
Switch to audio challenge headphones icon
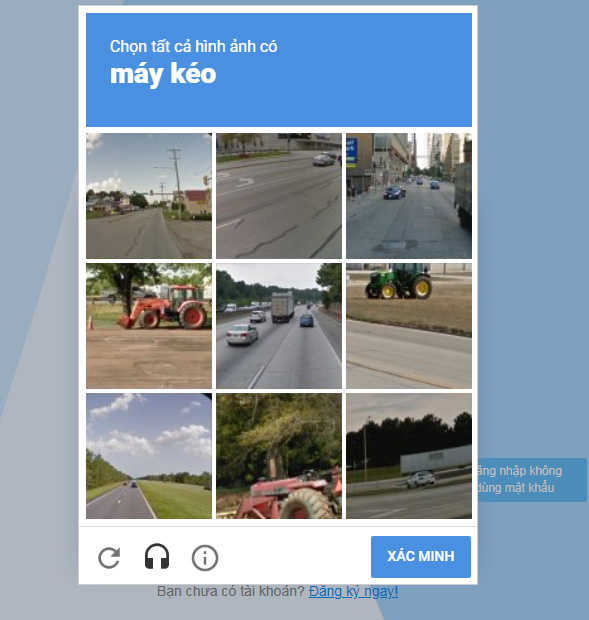(157, 557)
